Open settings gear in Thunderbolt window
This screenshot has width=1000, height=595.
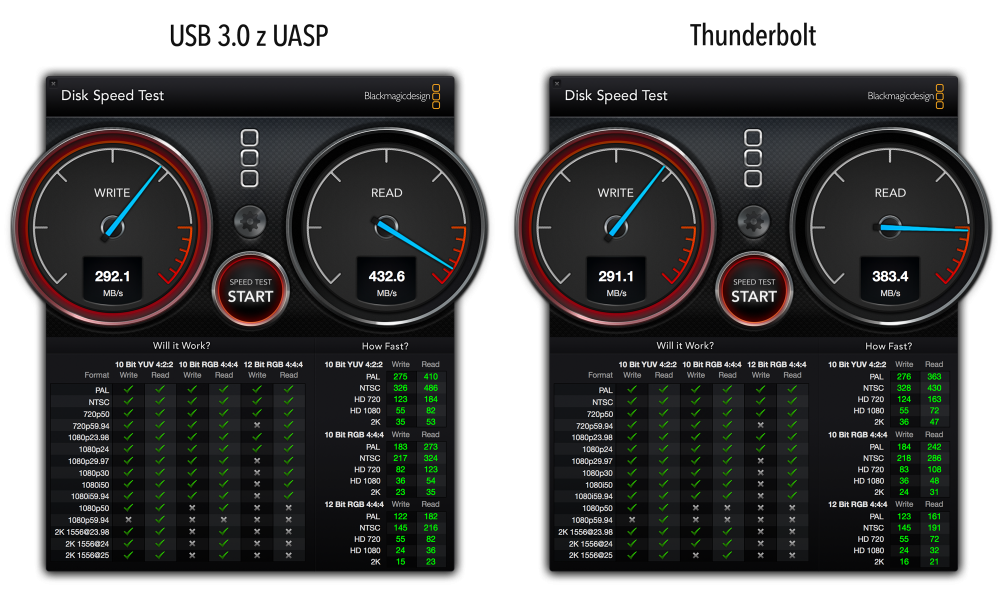click(753, 222)
